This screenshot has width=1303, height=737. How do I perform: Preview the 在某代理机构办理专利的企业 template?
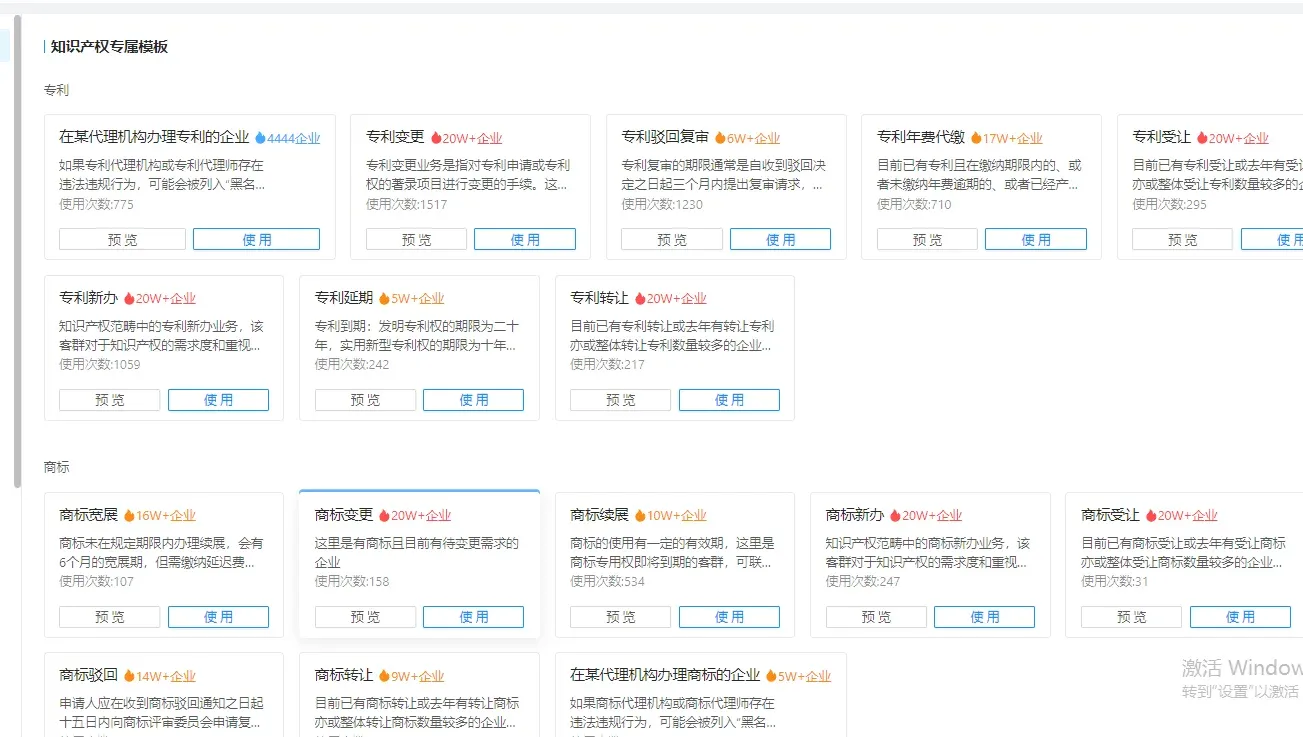pos(122,239)
